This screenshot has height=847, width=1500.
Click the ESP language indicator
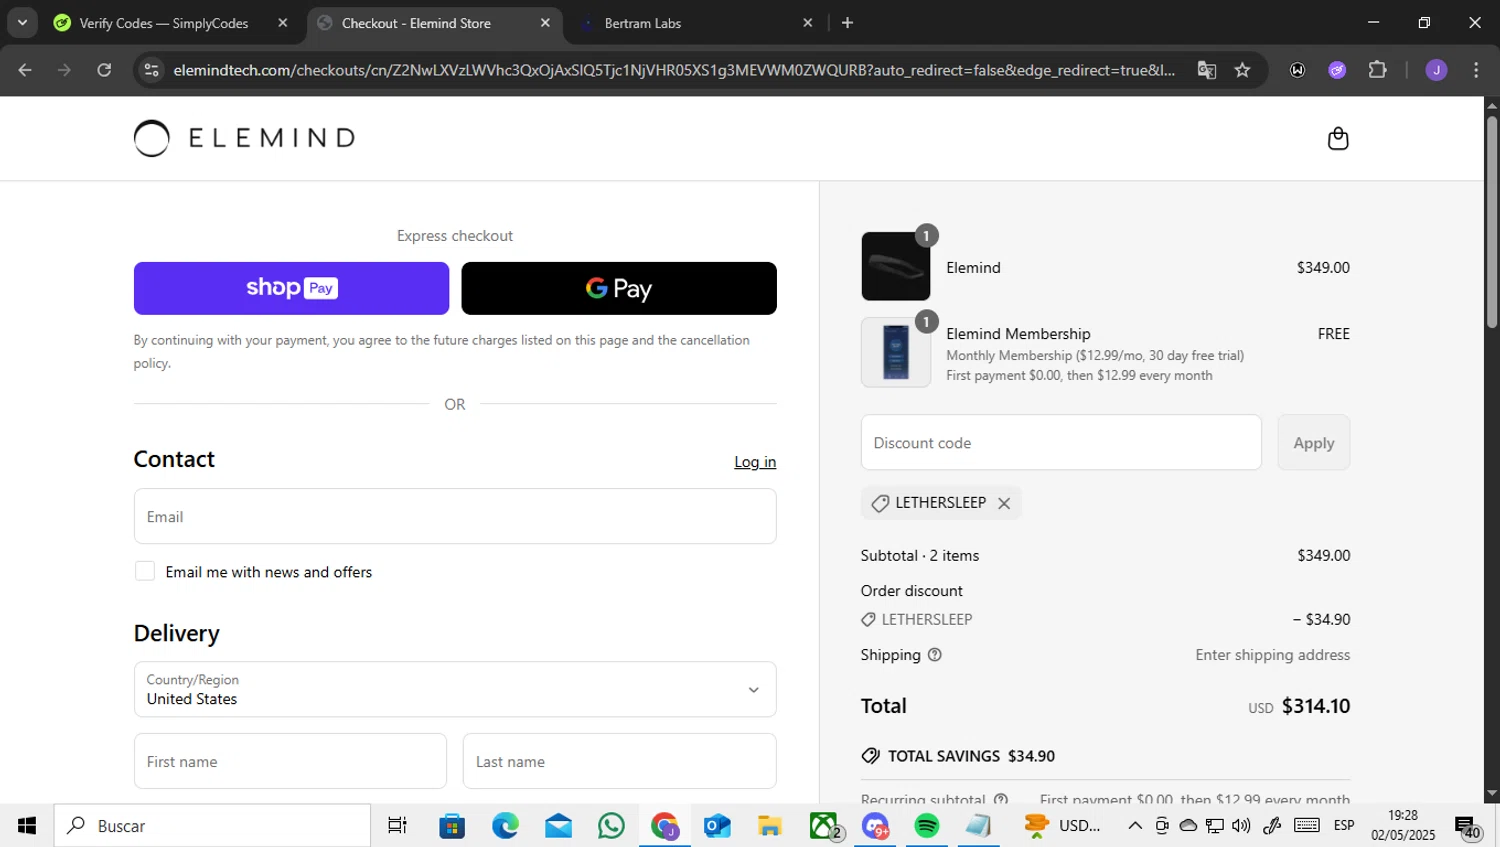click(x=1344, y=825)
